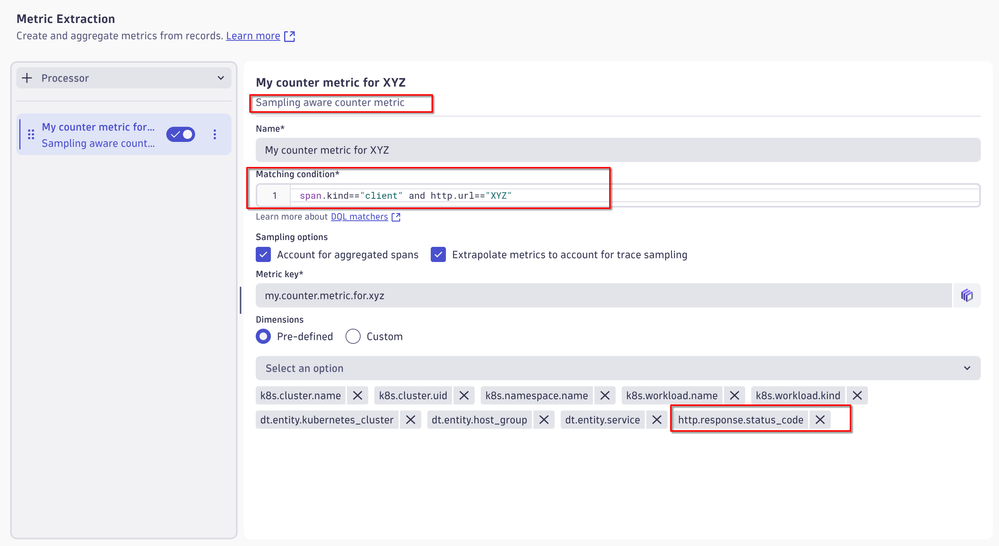
Task: Open the Learn more external link icon
Action: tap(289, 36)
